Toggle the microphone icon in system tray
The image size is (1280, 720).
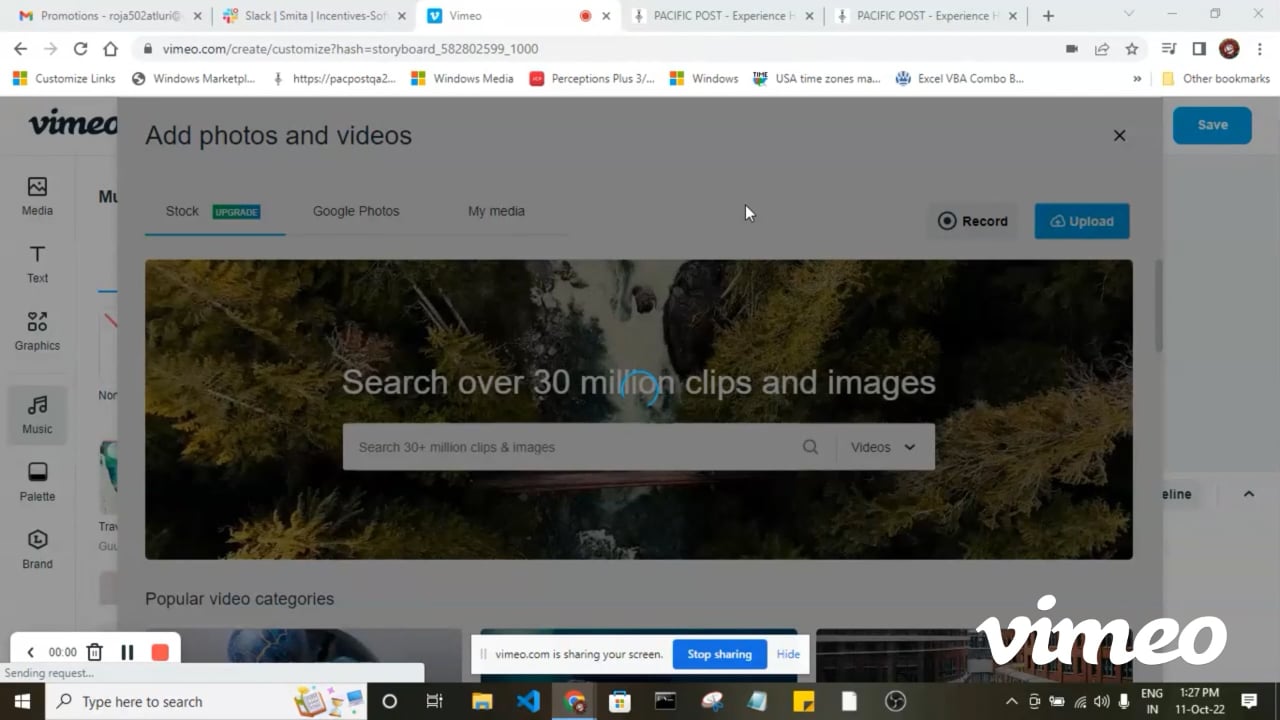point(1124,701)
